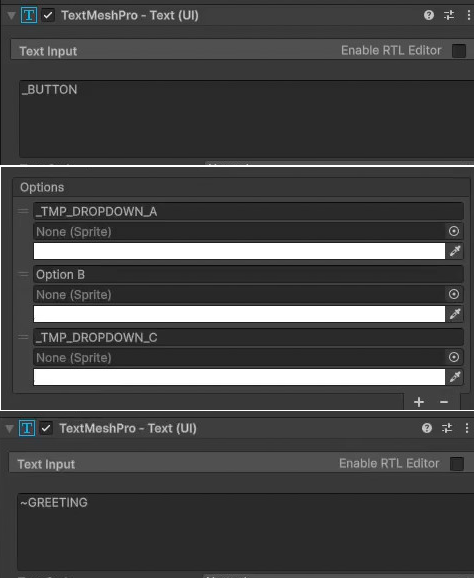Open help for the bottom TextMeshPro component
The width and height of the screenshot is (474, 578).
click(x=427, y=428)
